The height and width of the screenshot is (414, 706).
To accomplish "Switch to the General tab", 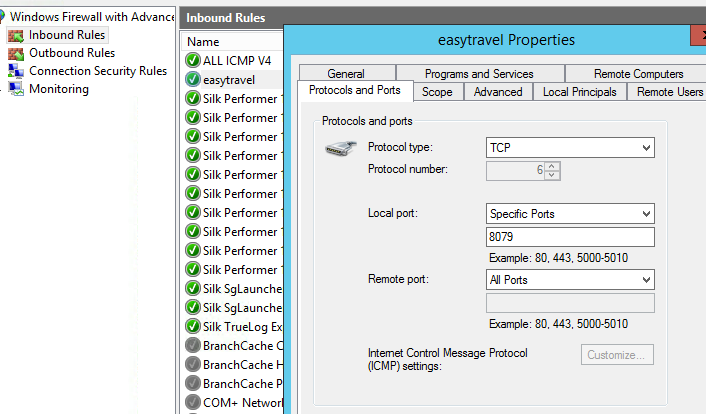I will point(346,74).
